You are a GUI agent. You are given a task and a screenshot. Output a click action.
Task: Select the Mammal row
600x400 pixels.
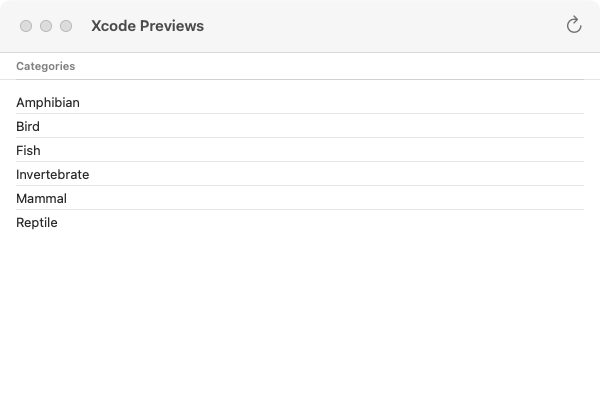41,198
